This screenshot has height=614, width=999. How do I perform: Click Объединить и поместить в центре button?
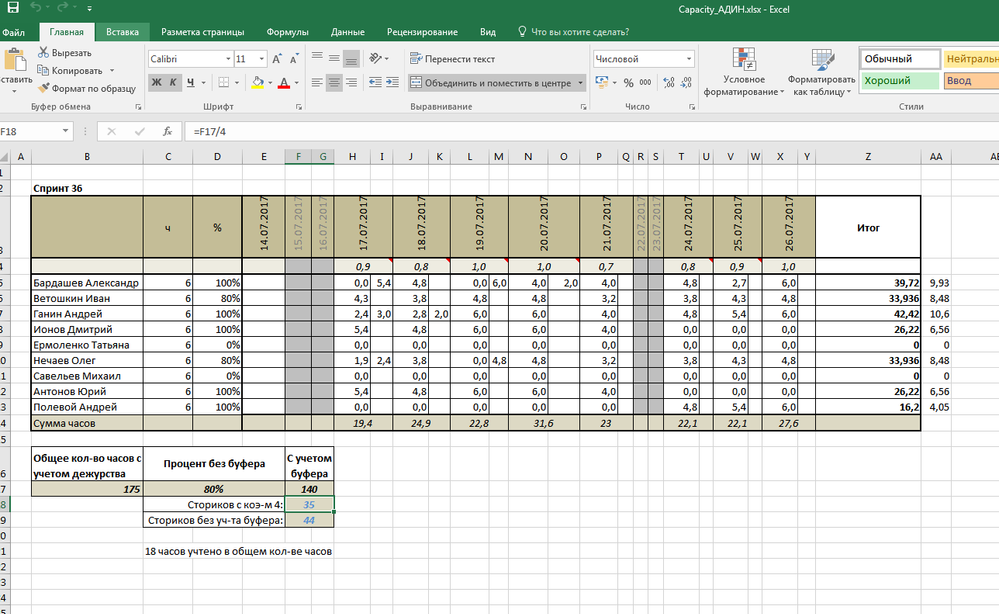click(x=491, y=83)
